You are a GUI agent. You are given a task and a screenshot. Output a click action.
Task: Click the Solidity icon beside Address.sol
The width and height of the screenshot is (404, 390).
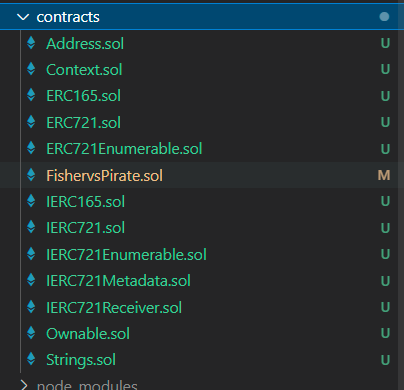click(31, 43)
